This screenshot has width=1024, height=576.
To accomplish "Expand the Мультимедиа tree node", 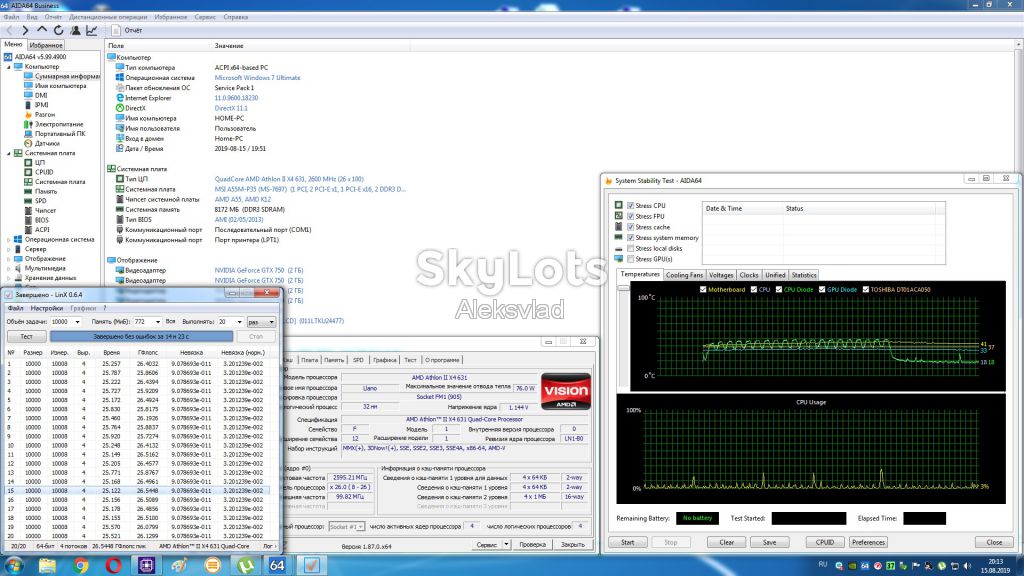I will pyautogui.click(x=9, y=268).
